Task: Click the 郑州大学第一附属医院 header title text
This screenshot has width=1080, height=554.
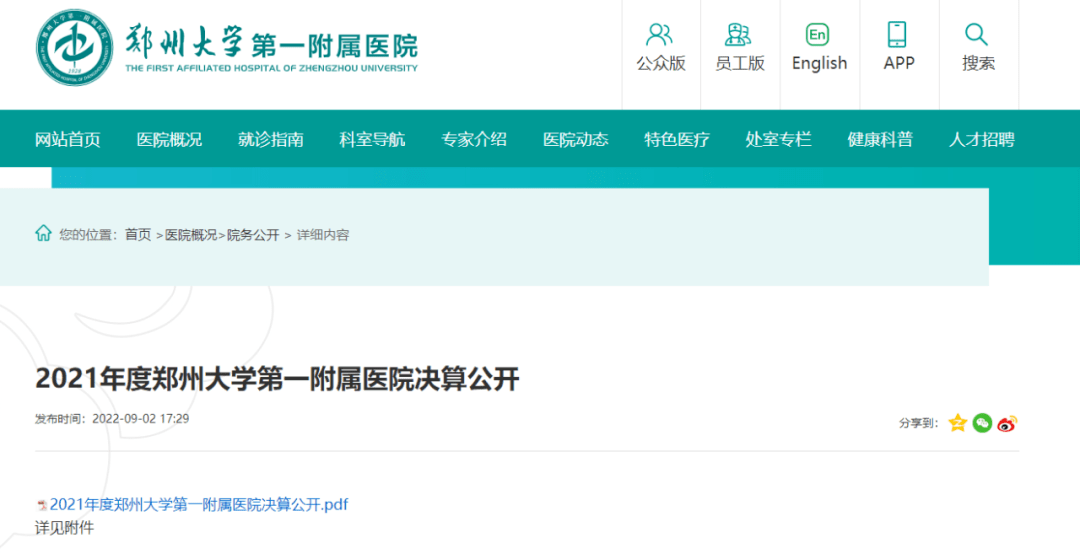Action: pos(272,42)
